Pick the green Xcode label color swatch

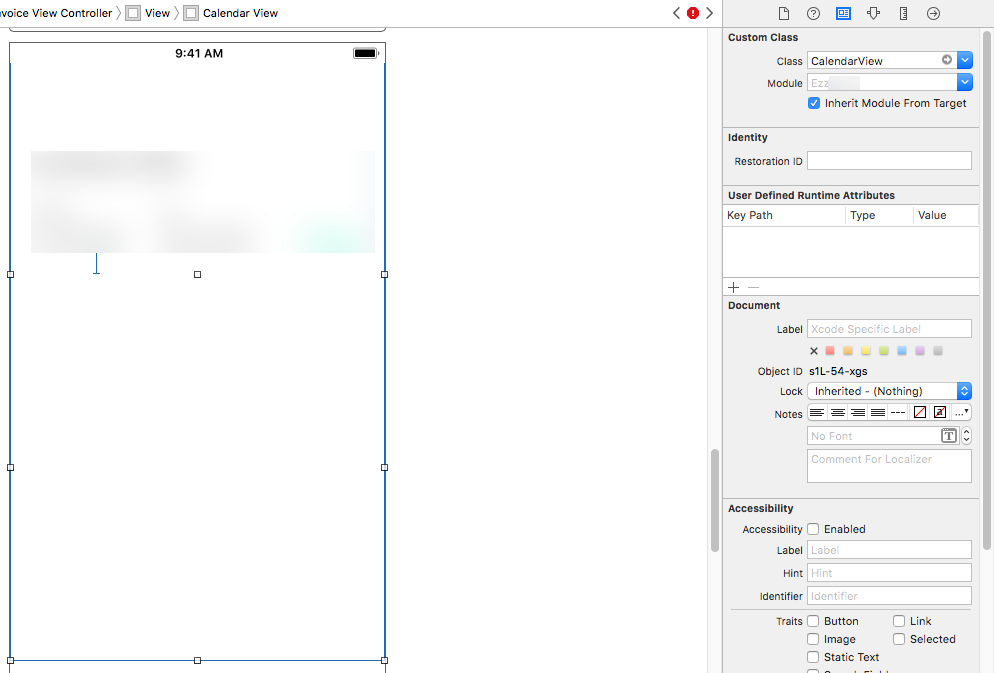tap(884, 350)
